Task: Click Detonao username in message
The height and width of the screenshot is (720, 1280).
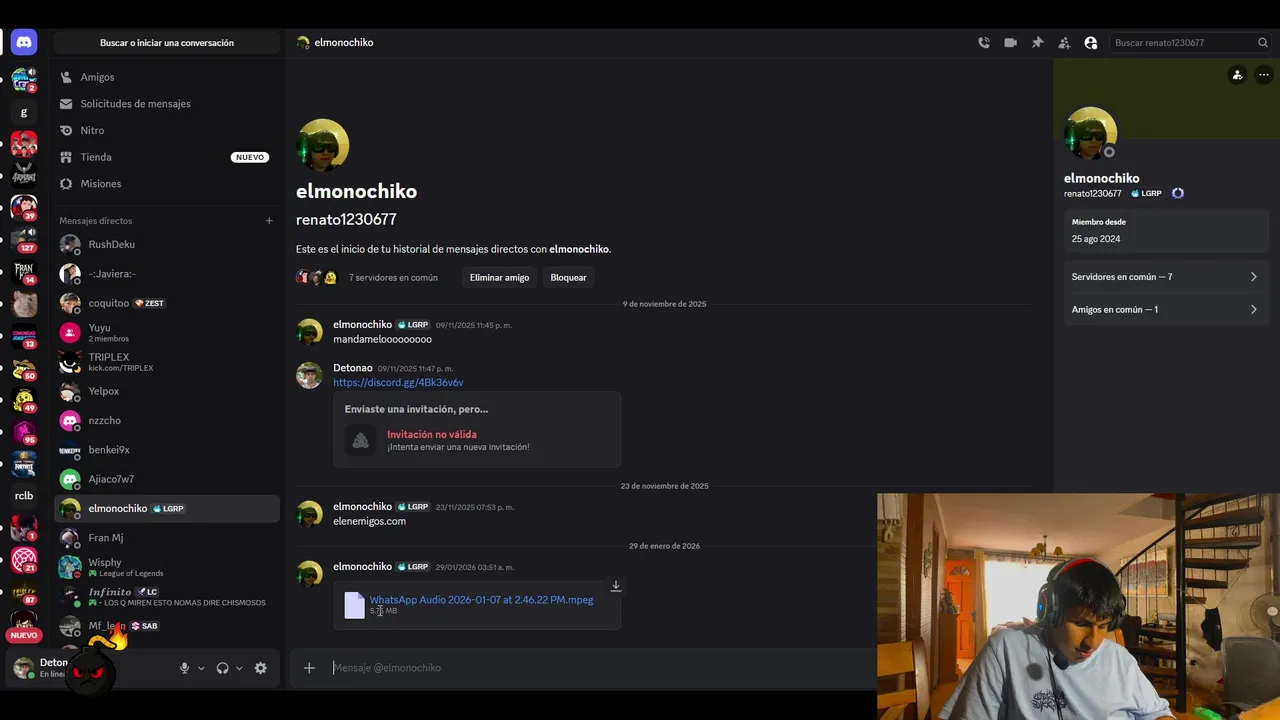Action: (x=353, y=368)
